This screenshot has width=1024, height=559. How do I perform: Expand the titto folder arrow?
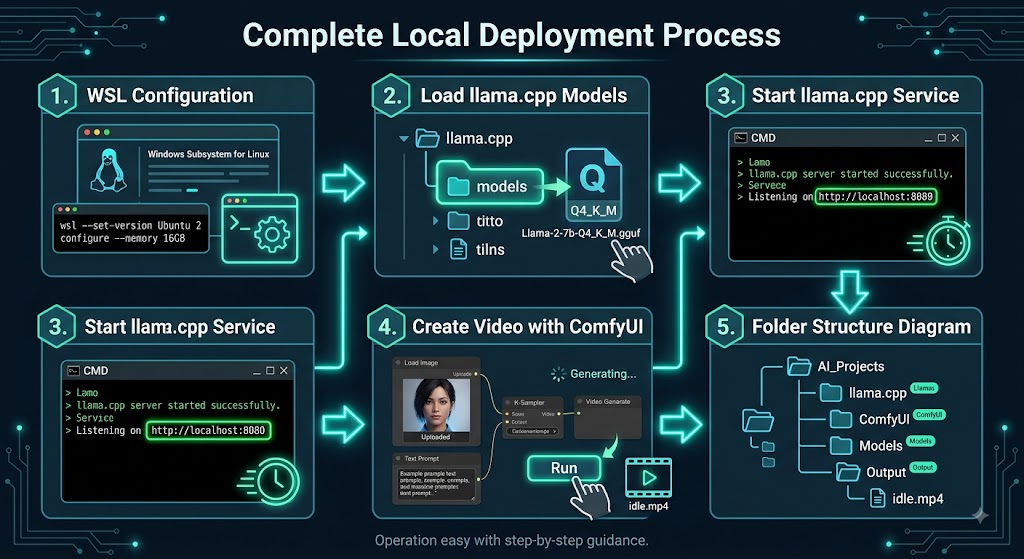coord(436,221)
